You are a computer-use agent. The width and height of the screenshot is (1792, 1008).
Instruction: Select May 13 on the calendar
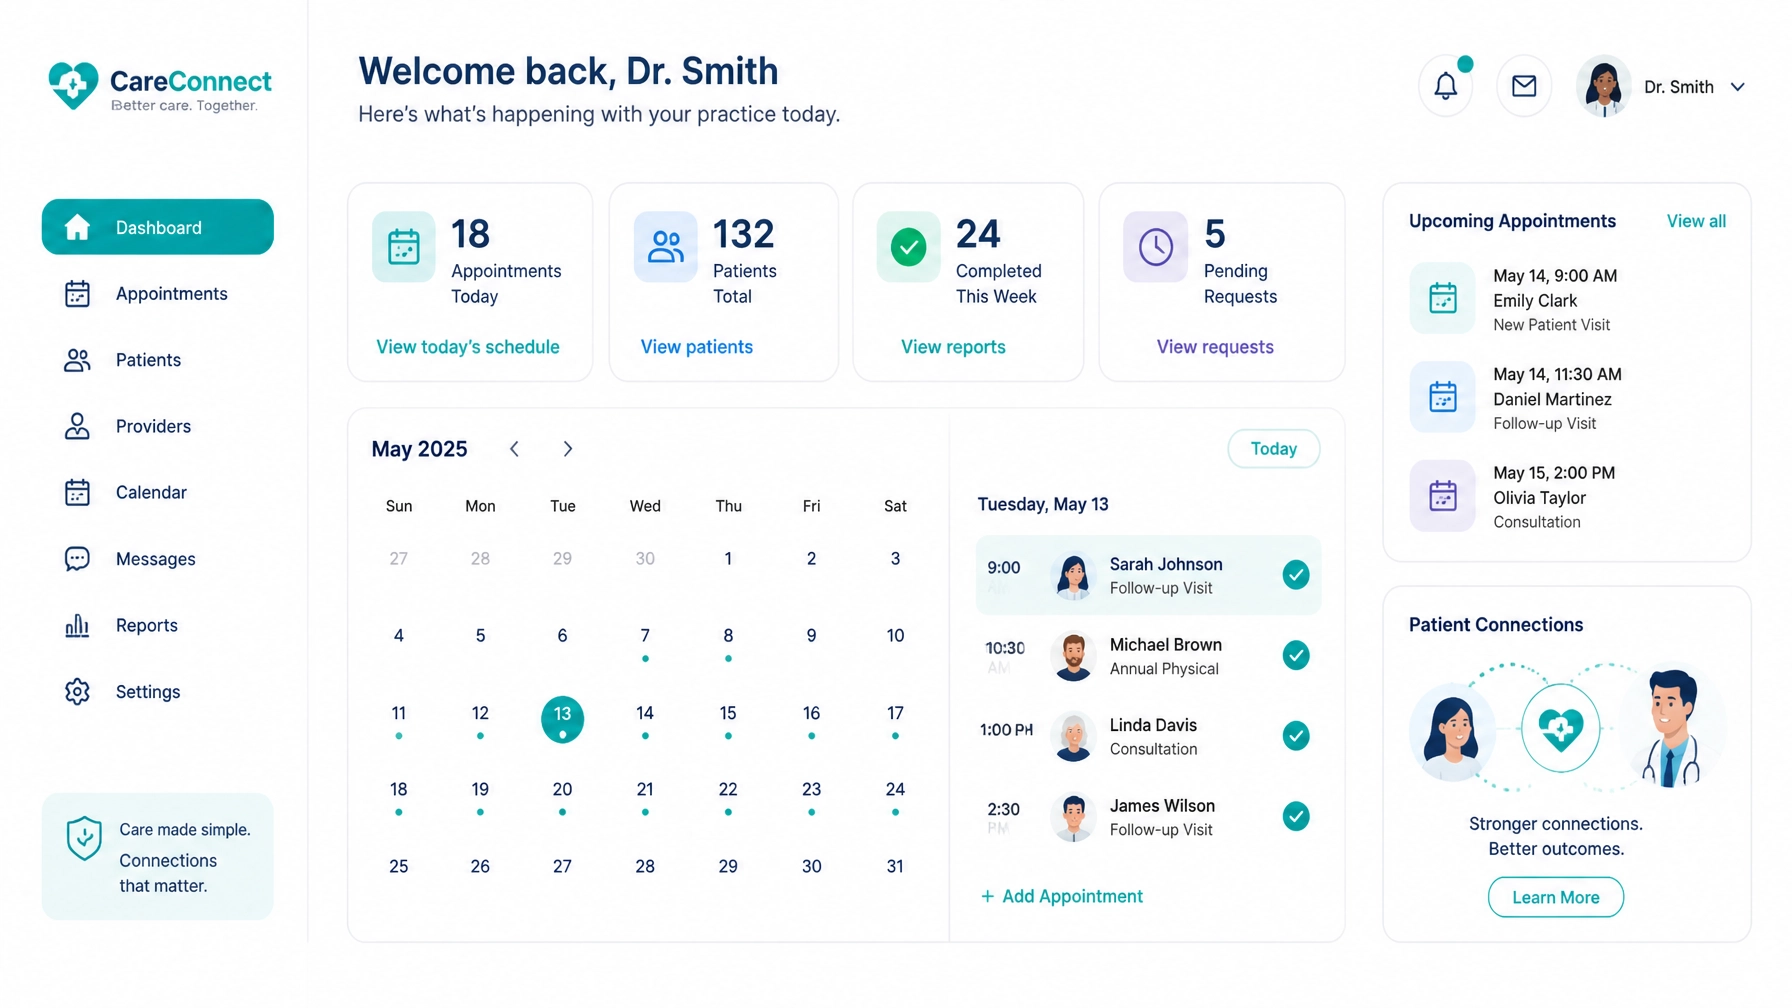(x=562, y=719)
